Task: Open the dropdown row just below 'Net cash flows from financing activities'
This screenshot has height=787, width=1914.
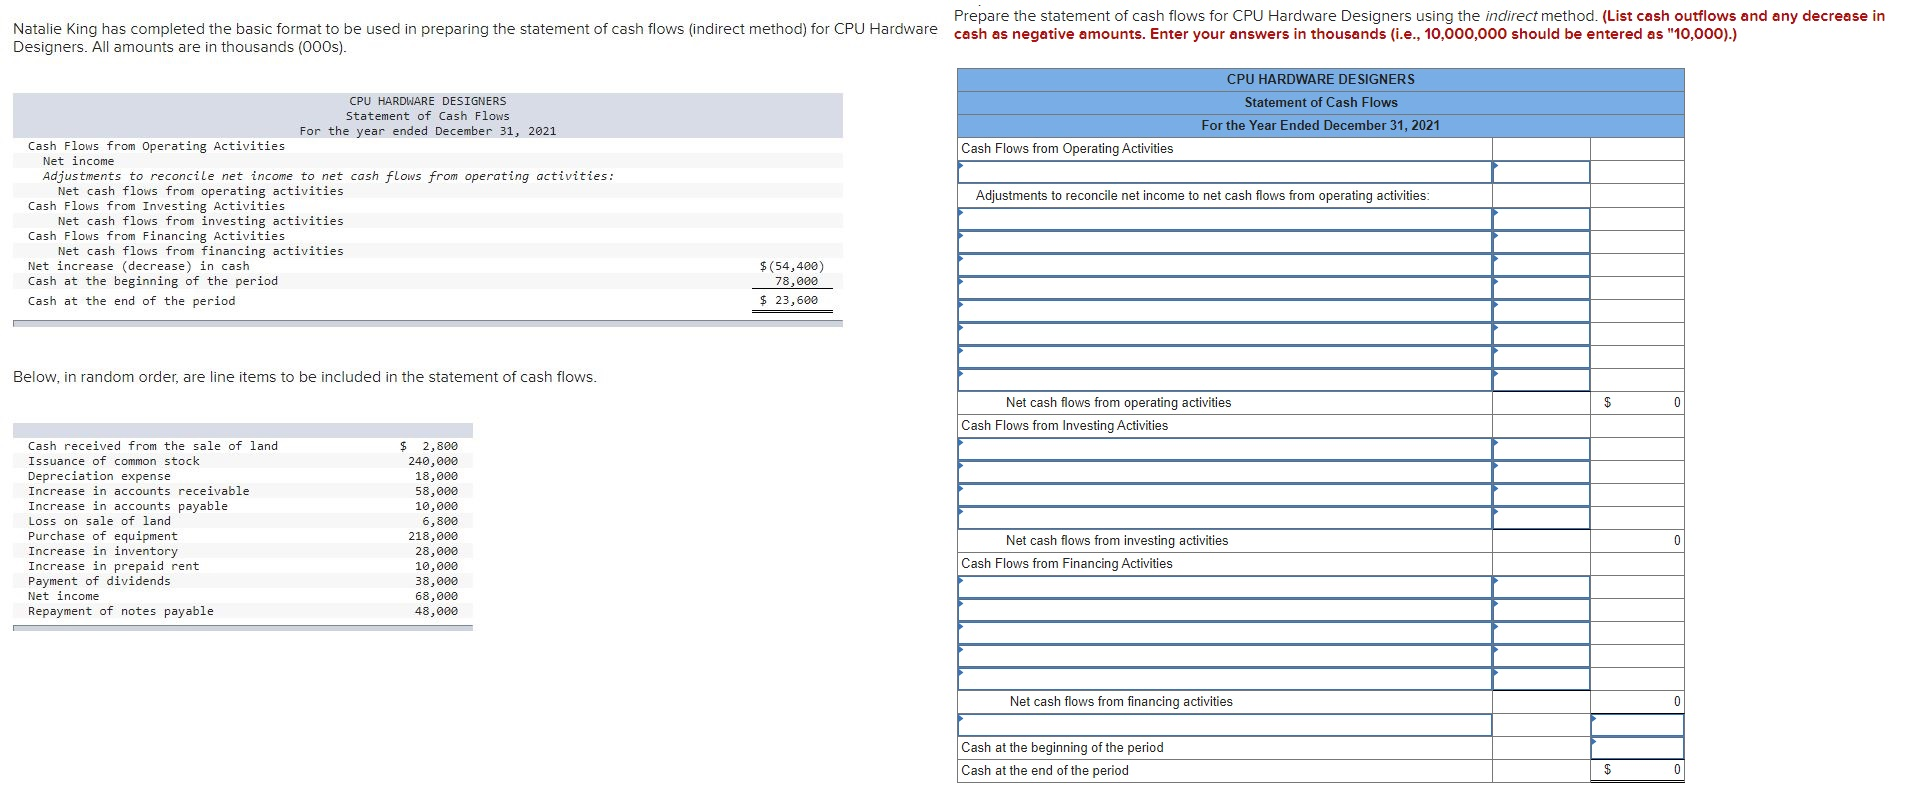Action: 1225,725
